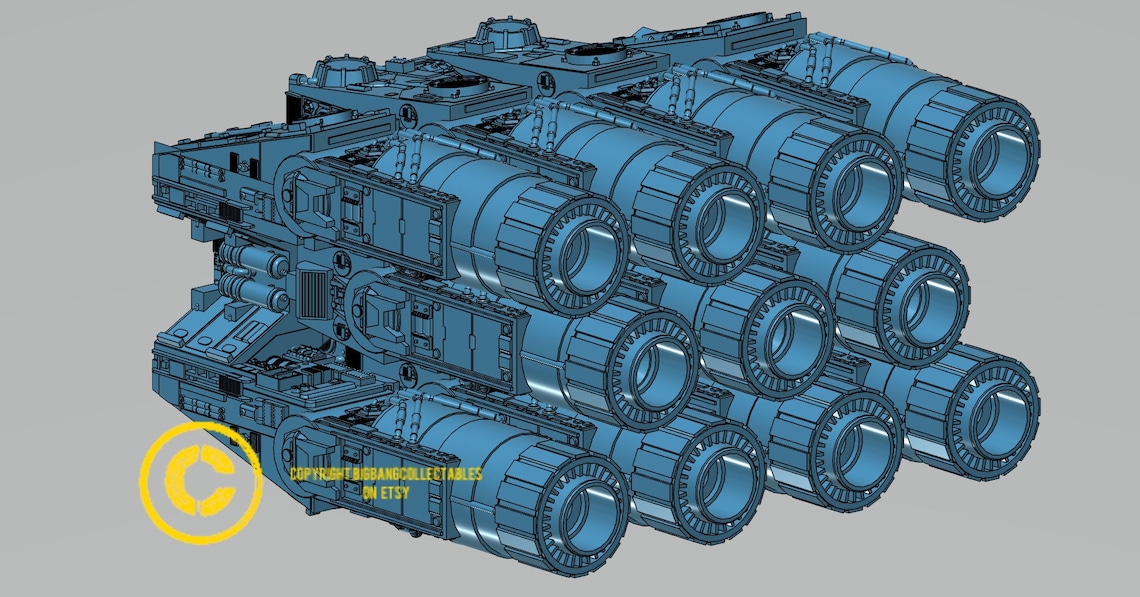1140x597 pixels.
Task: Select the vertical cylinder pipes on the left
Action: [x=250, y=274]
